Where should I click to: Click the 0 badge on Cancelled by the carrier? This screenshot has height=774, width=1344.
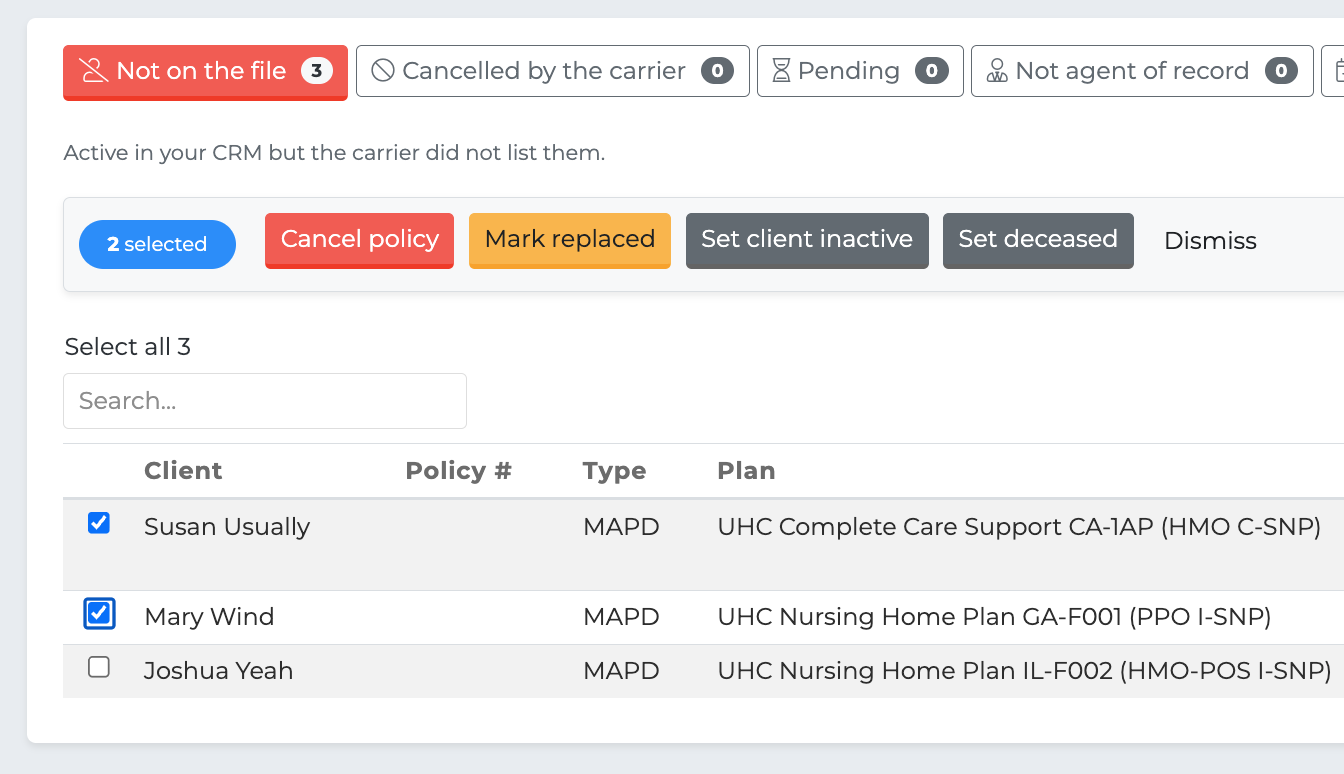point(717,71)
